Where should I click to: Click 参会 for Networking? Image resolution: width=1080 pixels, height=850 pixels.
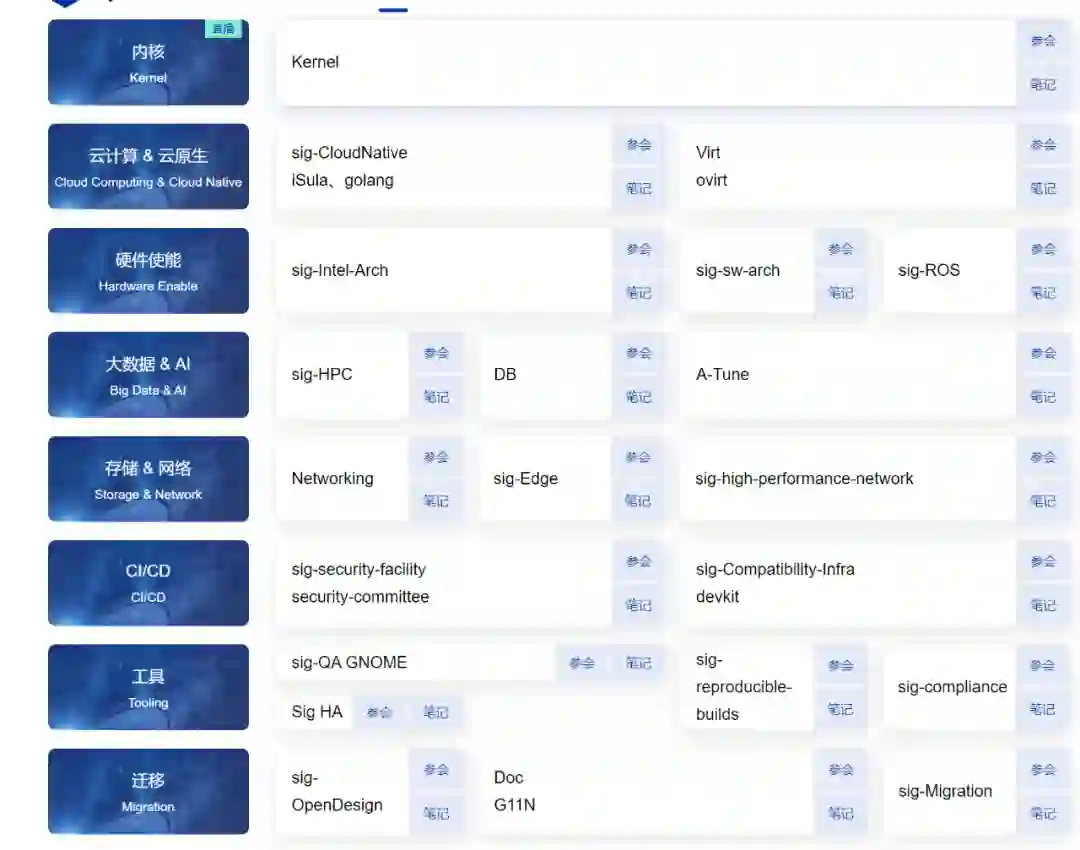[436, 457]
